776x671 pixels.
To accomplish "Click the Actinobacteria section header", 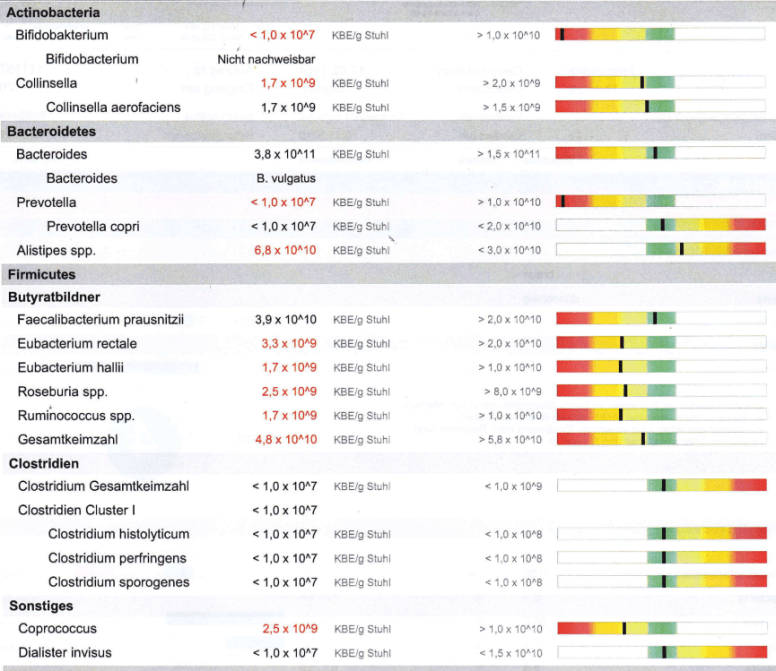I will point(52,12).
